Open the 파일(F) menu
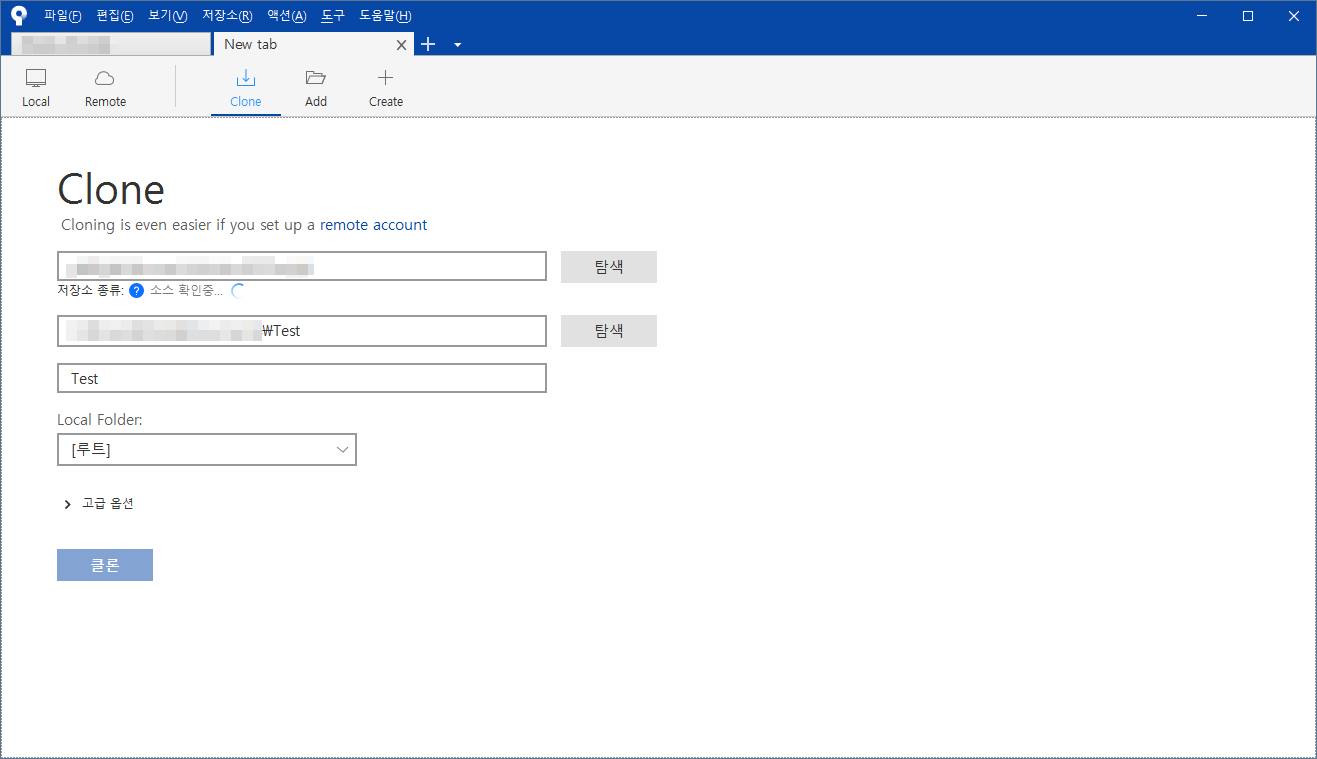 [62, 16]
